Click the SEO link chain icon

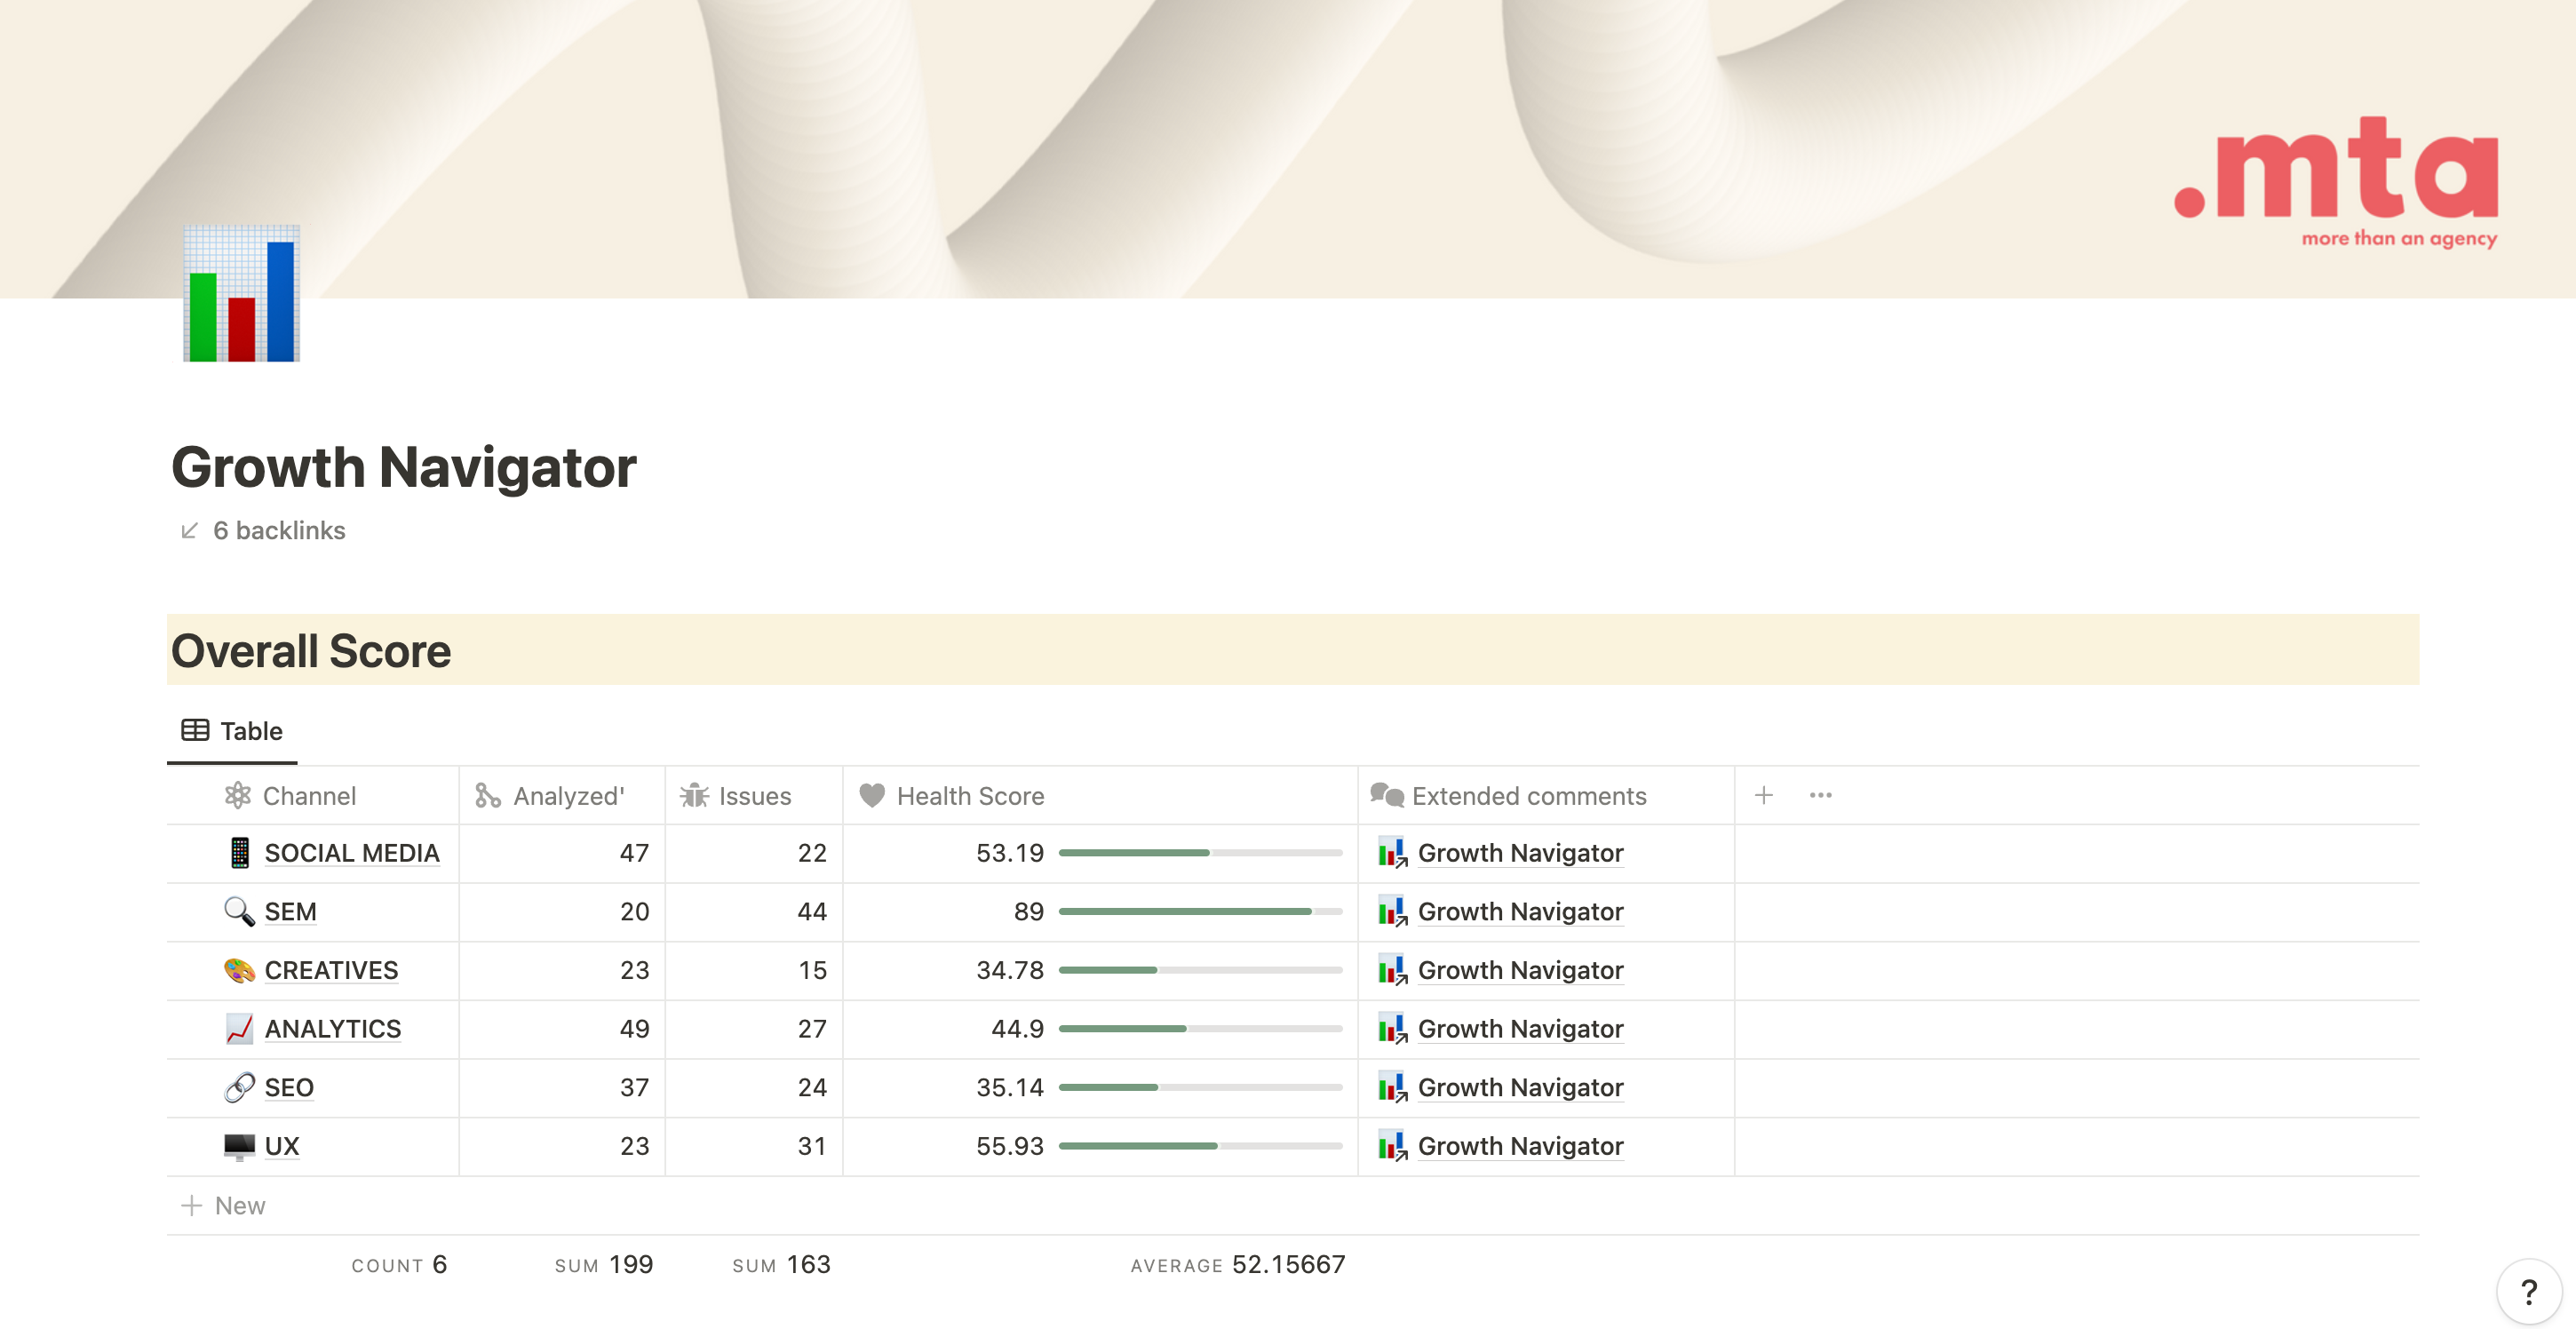239,1087
